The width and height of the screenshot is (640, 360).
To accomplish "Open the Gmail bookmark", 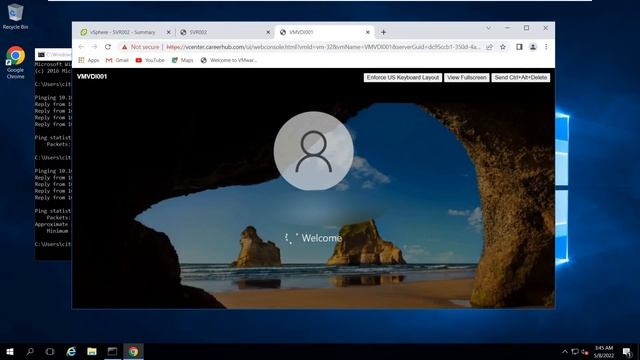I will [117, 60].
